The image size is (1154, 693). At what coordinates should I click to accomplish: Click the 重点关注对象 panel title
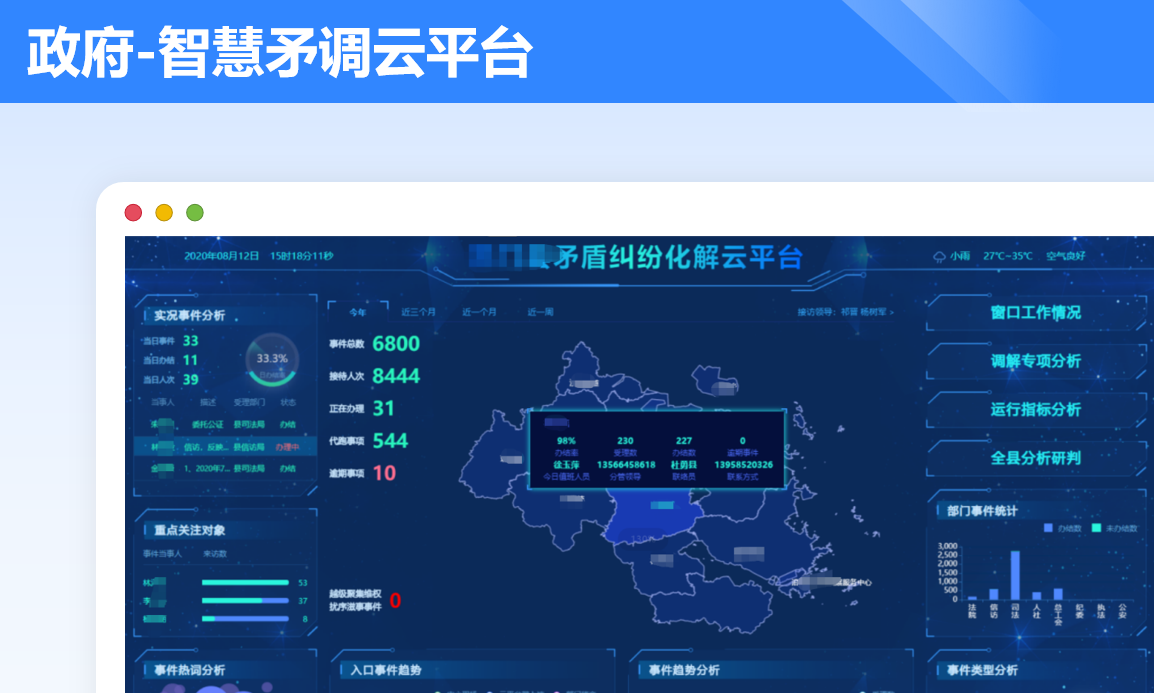point(190,530)
